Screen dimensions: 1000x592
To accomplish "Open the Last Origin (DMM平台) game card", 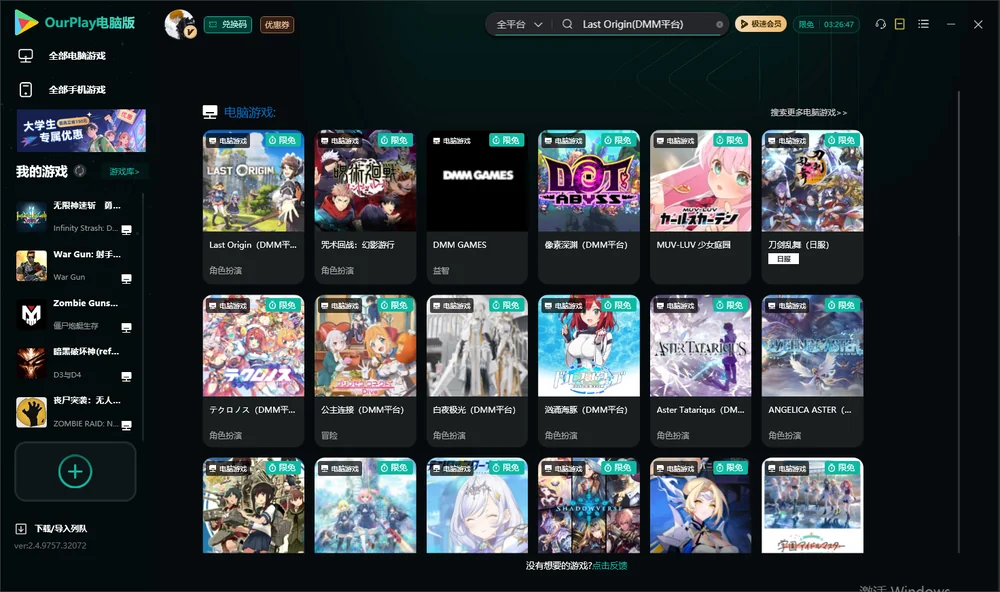I will pyautogui.click(x=253, y=207).
